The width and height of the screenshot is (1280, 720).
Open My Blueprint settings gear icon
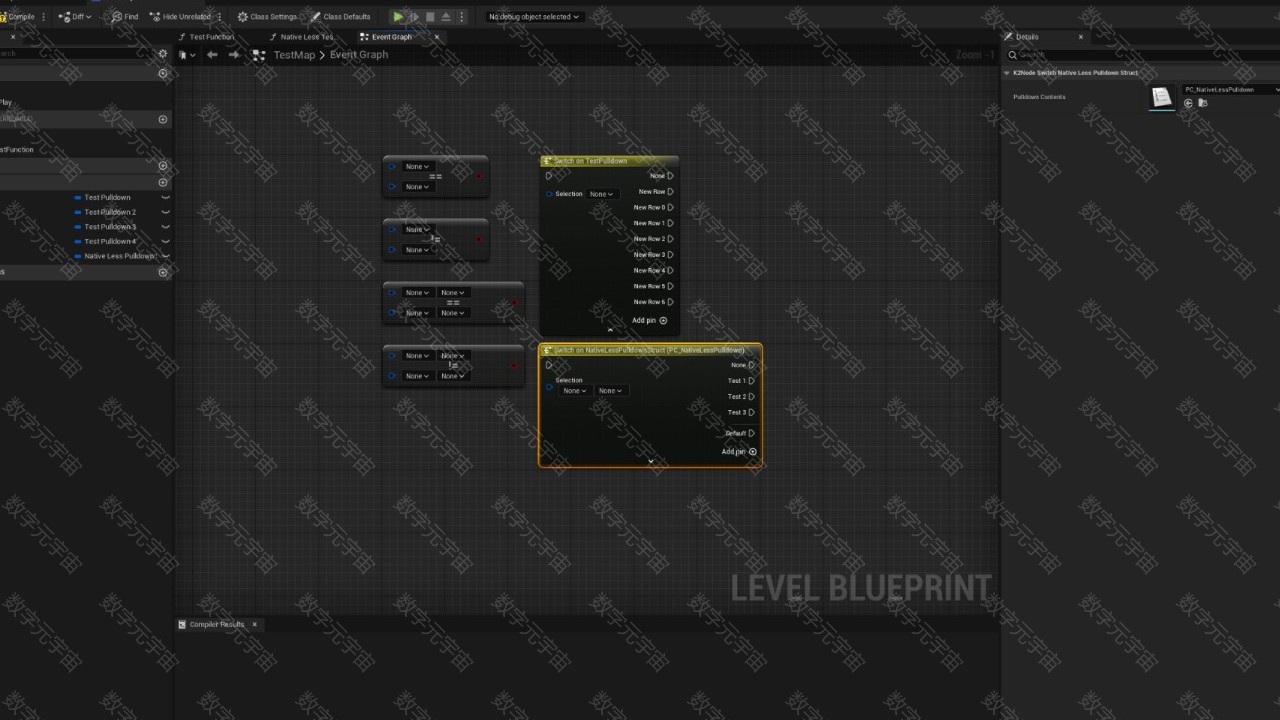coord(163,54)
